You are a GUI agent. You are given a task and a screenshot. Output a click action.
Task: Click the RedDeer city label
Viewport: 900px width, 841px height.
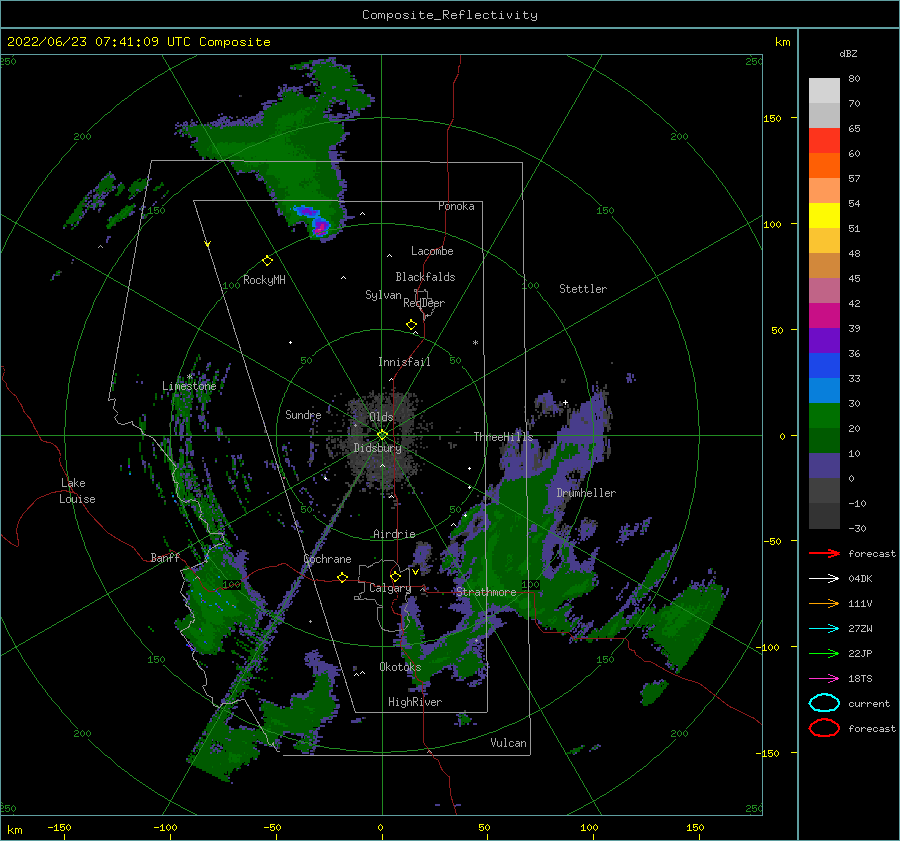point(424,303)
